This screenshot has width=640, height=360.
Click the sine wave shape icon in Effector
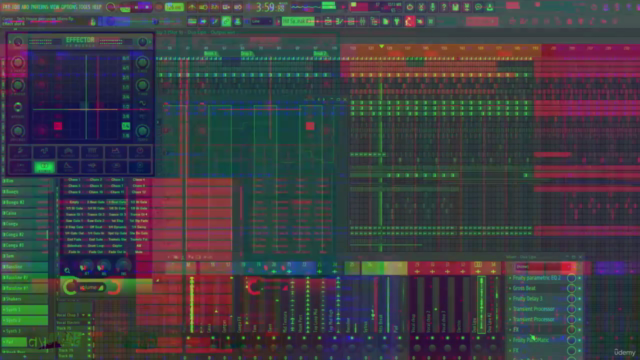pos(142,103)
